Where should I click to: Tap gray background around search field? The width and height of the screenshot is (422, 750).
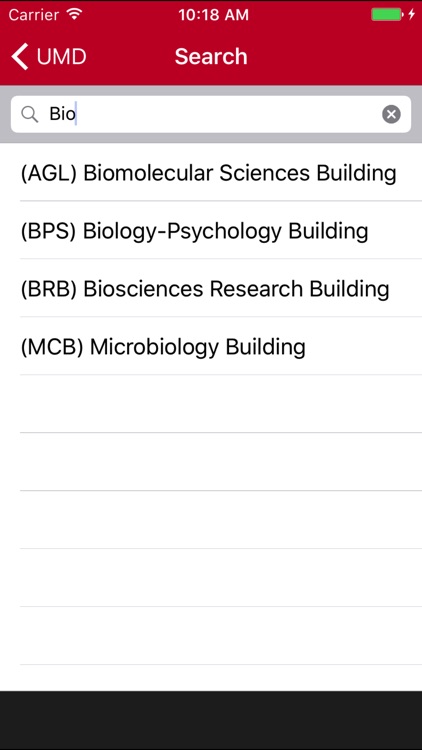tap(211, 90)
